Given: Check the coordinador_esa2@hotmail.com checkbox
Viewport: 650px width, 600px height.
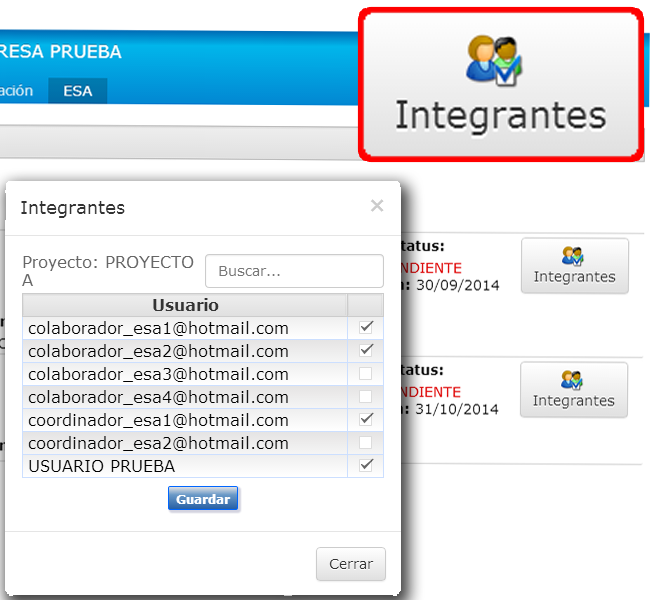Looking at the screenshot, I should pyautogui.click(x=366, y=443).
